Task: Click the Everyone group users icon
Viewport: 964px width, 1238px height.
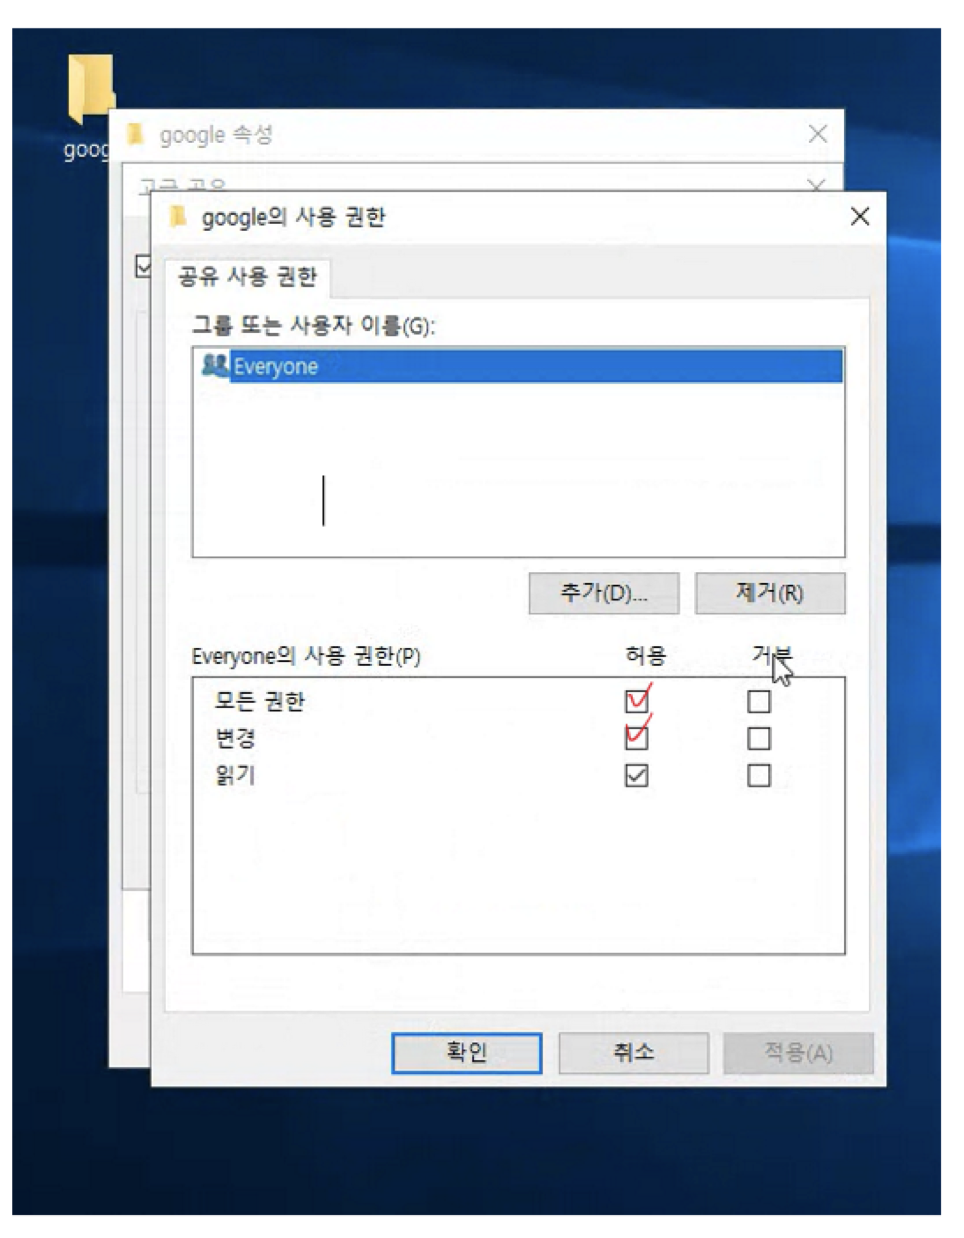Action: pos(215,365)
